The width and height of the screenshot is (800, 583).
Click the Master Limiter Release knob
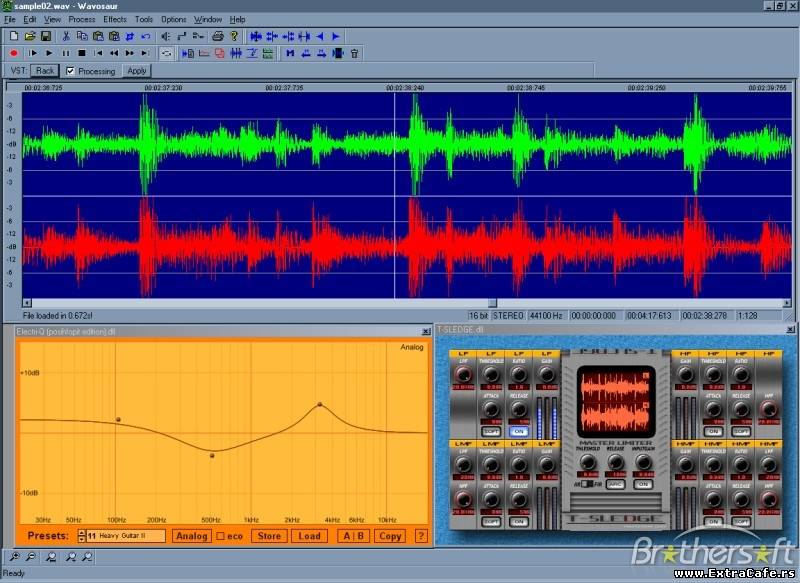(x=615, y=462)
